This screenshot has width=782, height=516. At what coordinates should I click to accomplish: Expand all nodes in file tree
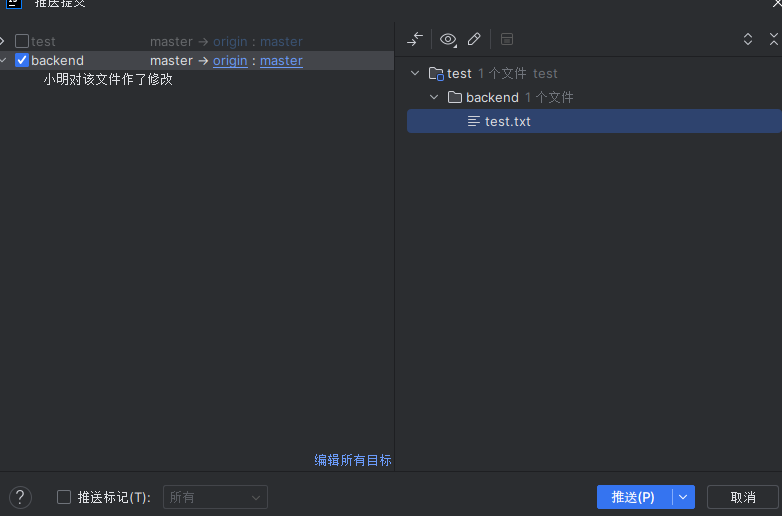(748, 39)
